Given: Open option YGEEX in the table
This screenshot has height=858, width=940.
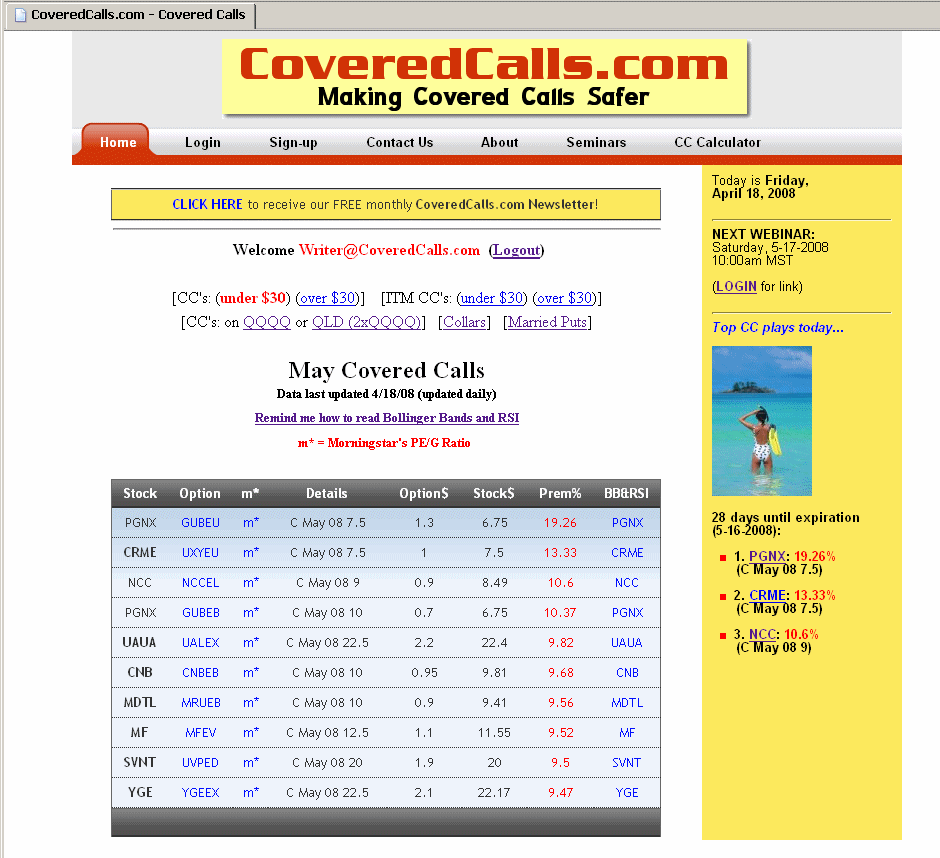Looking at the screenshot, I should [x=200, y=793].
